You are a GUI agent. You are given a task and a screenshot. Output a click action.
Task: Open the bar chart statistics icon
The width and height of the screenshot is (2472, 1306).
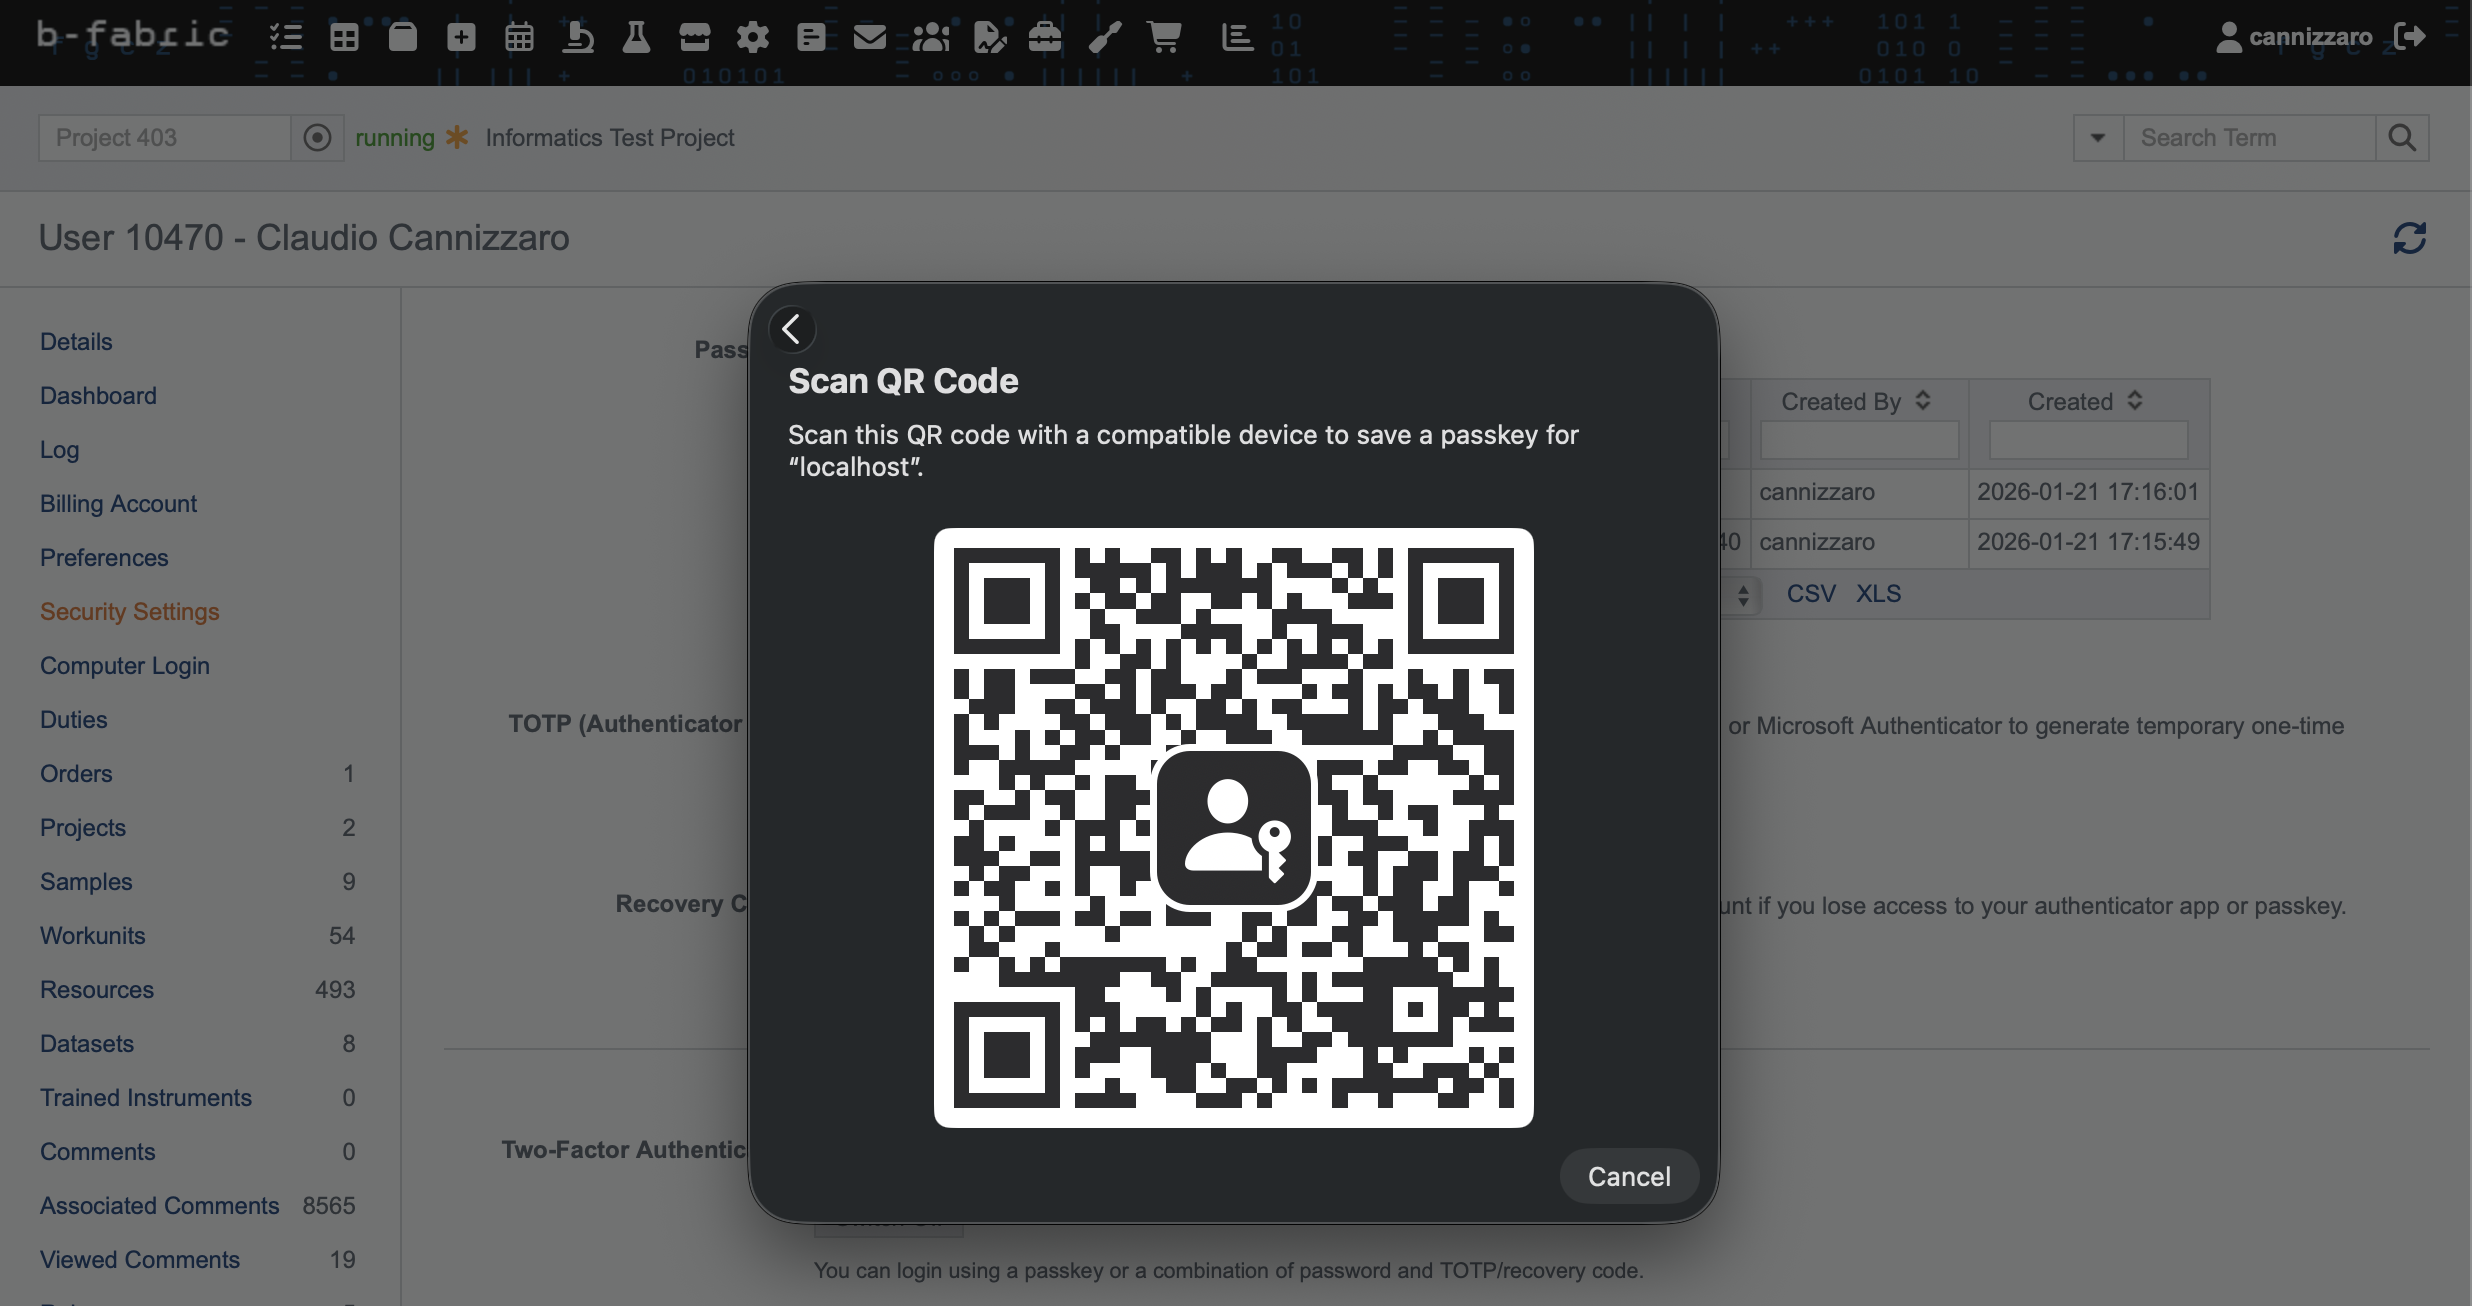pos(1237,38)
